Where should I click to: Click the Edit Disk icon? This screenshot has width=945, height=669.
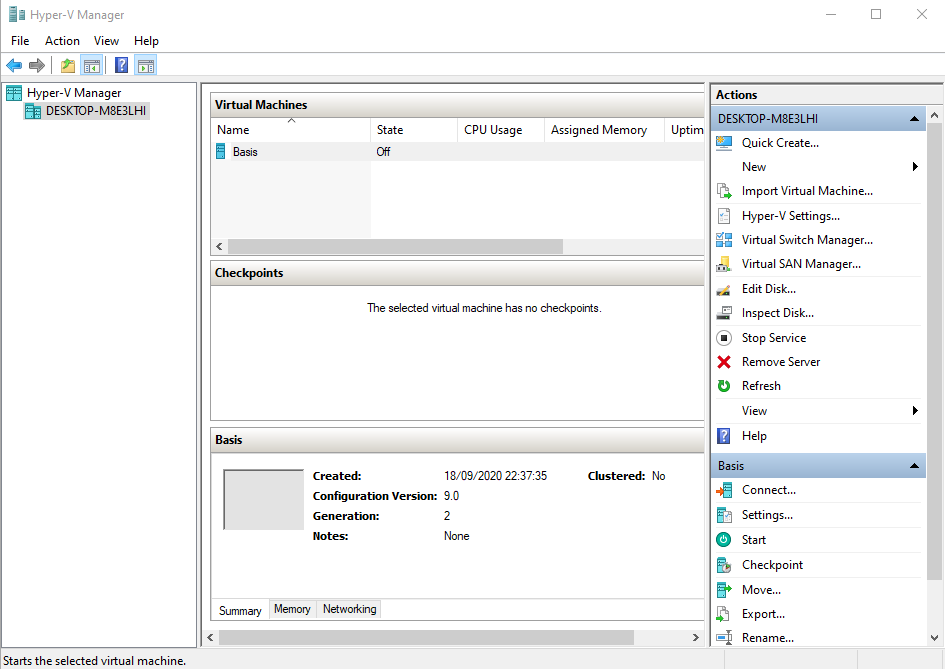(x=724, y=289)
